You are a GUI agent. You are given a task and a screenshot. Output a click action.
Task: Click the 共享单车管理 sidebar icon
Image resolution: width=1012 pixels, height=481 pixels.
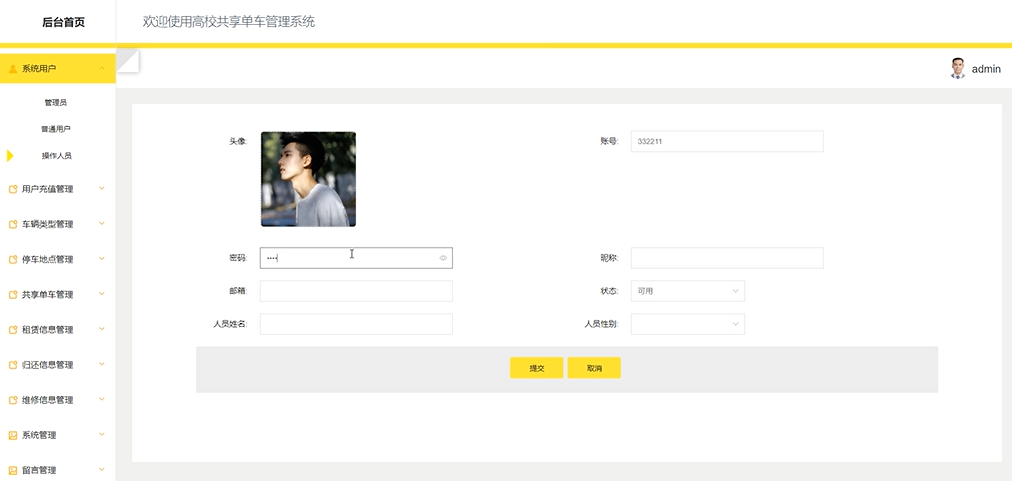[12, 295]
